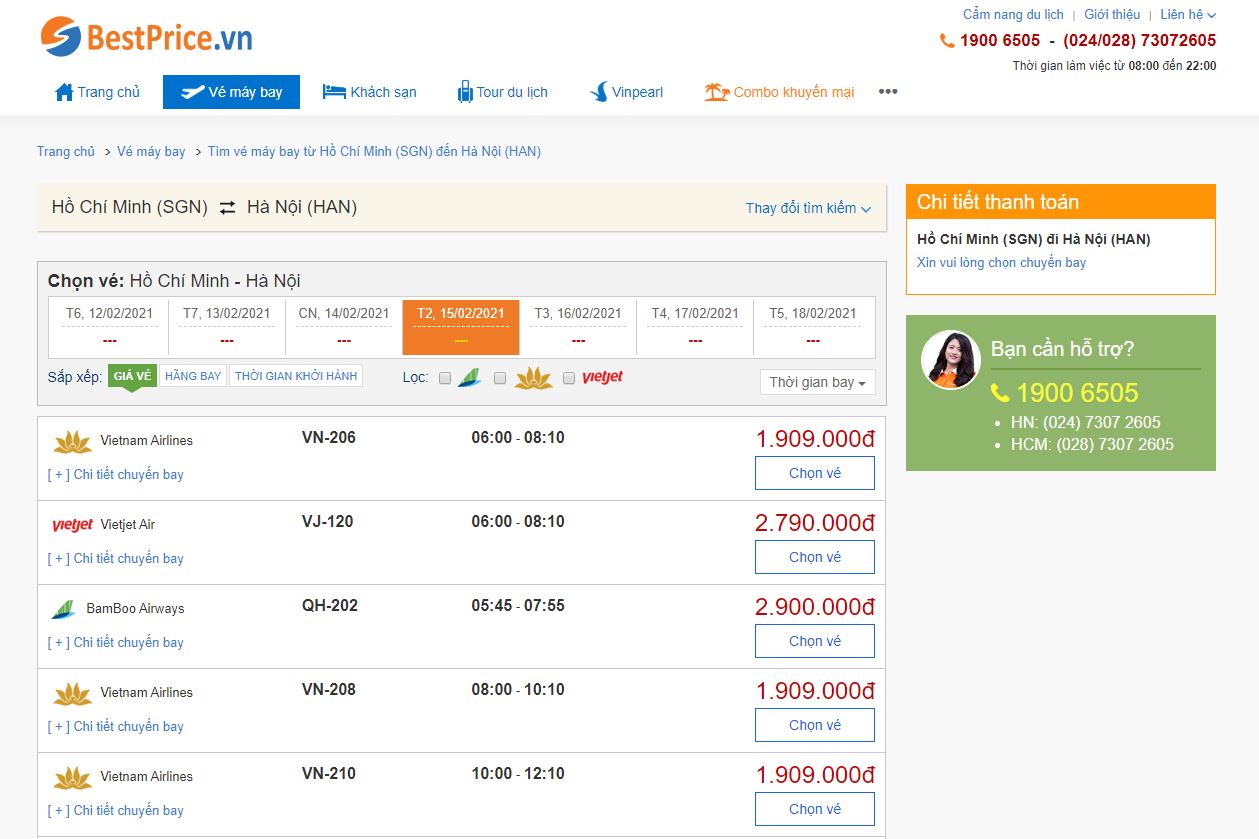Open Cẩm nang du lịch link
1259x839 pixels.
click(x=1013, y=15)
